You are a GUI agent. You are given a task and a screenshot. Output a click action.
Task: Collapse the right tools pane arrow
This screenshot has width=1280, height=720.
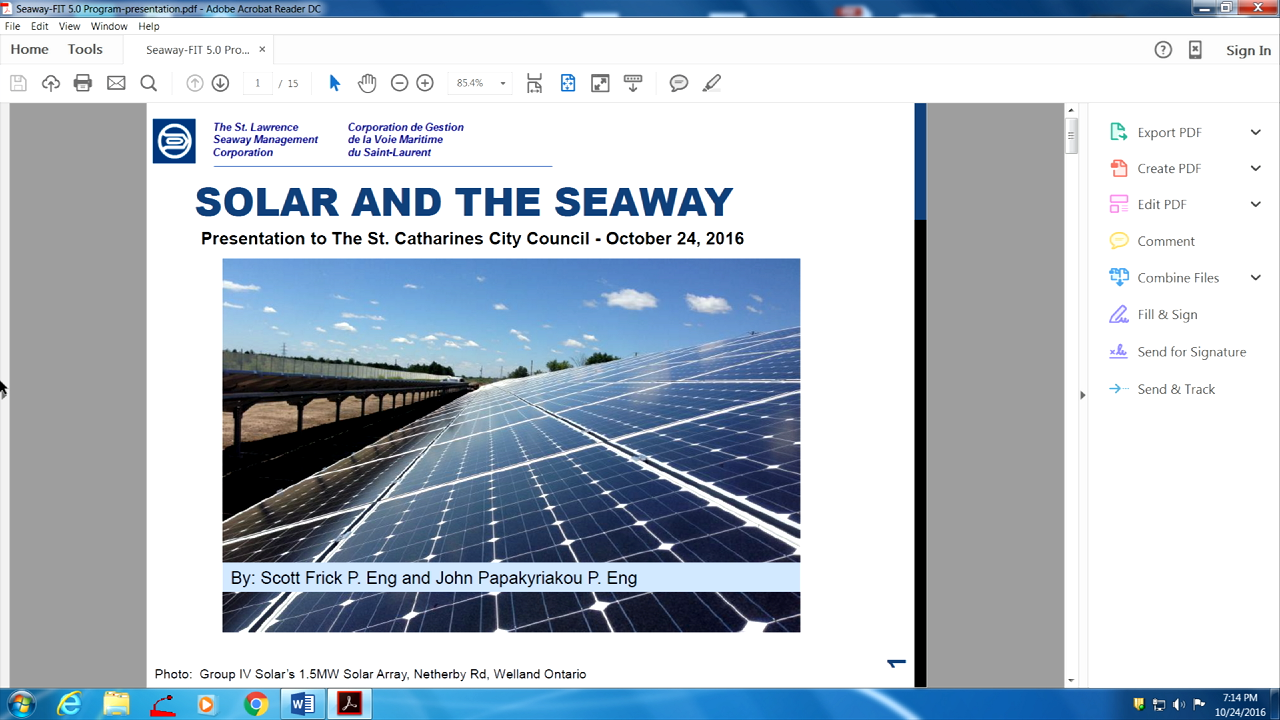pyautogui.click(x=1082, y=395)
